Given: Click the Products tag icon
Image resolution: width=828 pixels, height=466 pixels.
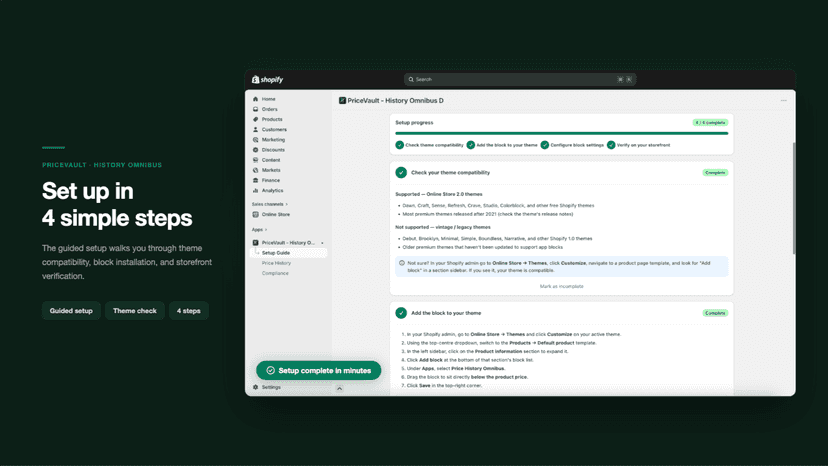Looking at the screenshot, I should click(256, 119).
